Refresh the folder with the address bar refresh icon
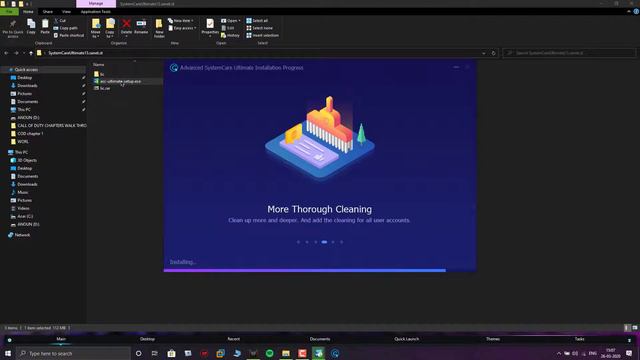The width and height of the screenshot is (640, 360). pos(493,53)
